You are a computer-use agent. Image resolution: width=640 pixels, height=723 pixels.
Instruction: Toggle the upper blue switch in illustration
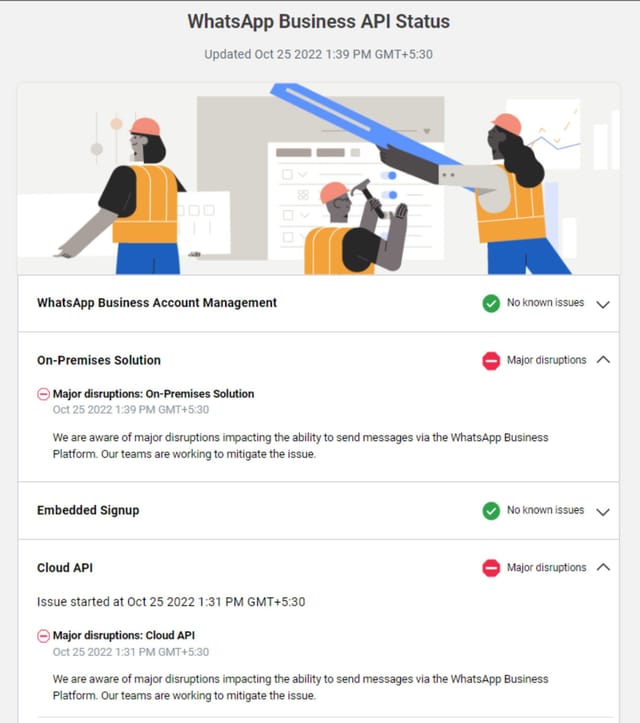[388, 175]
